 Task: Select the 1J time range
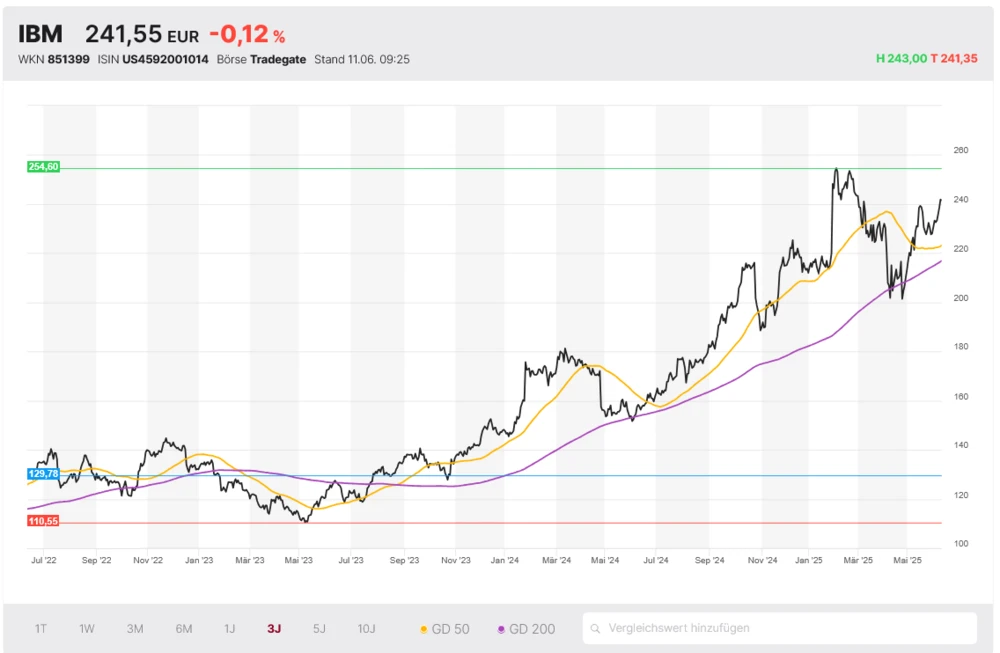pyautogui.click(x=229, y=629)
